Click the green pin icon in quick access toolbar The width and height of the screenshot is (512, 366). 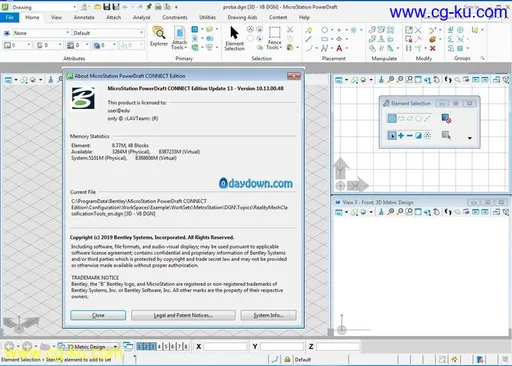point(149,7)
